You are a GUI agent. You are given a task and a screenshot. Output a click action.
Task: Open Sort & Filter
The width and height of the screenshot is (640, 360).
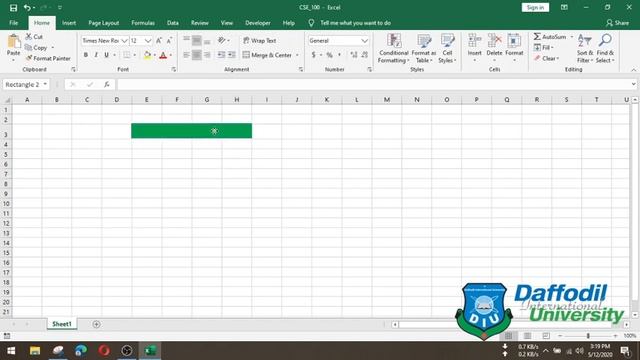tap(585, 49)
